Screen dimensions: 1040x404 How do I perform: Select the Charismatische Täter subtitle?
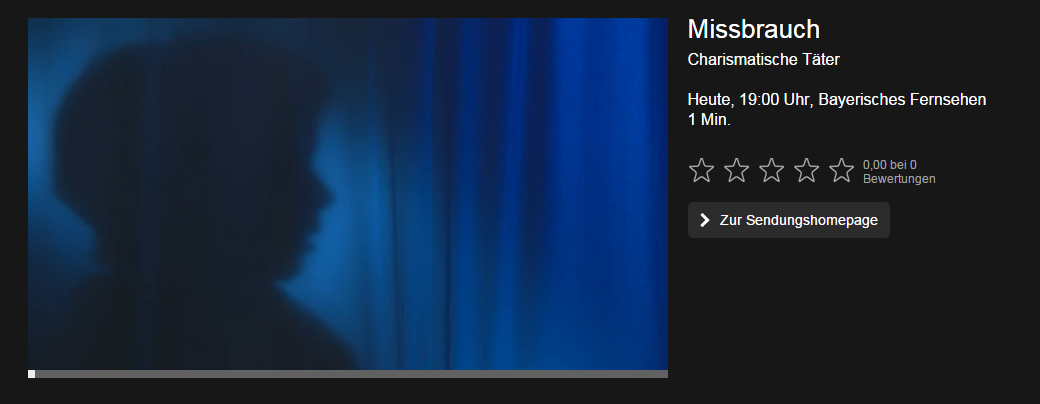(763, 60)
